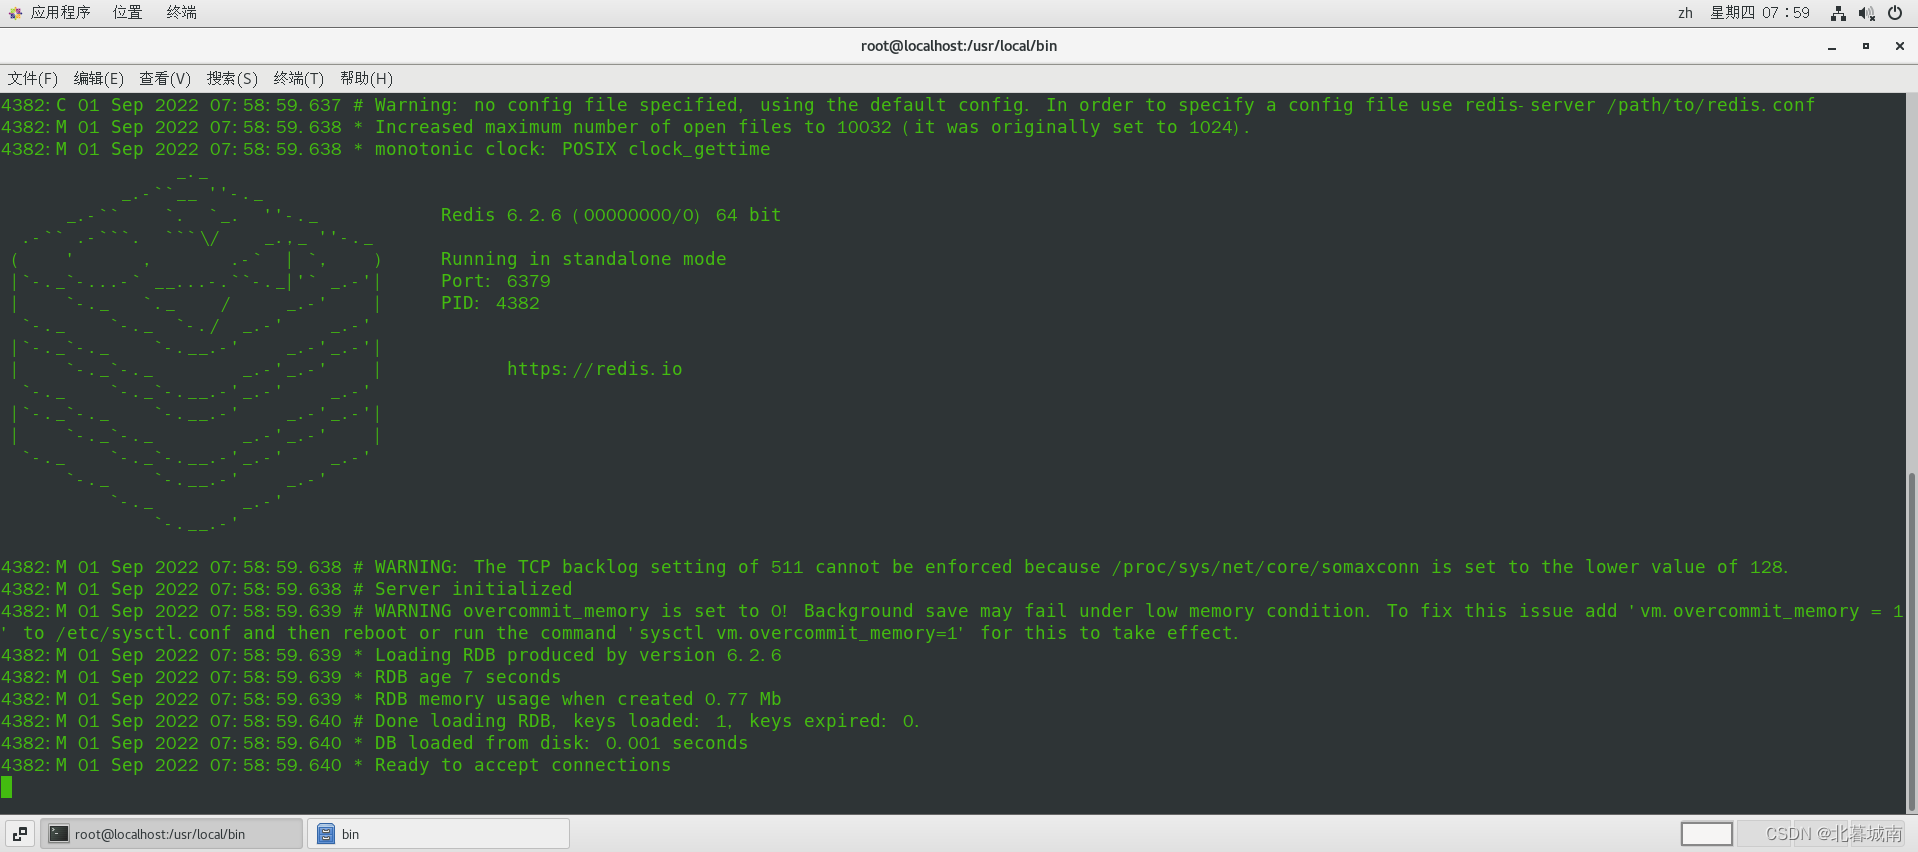Click the https://redis.io URL text
This screenshot has width=1918, height=852.
[594, 369]
